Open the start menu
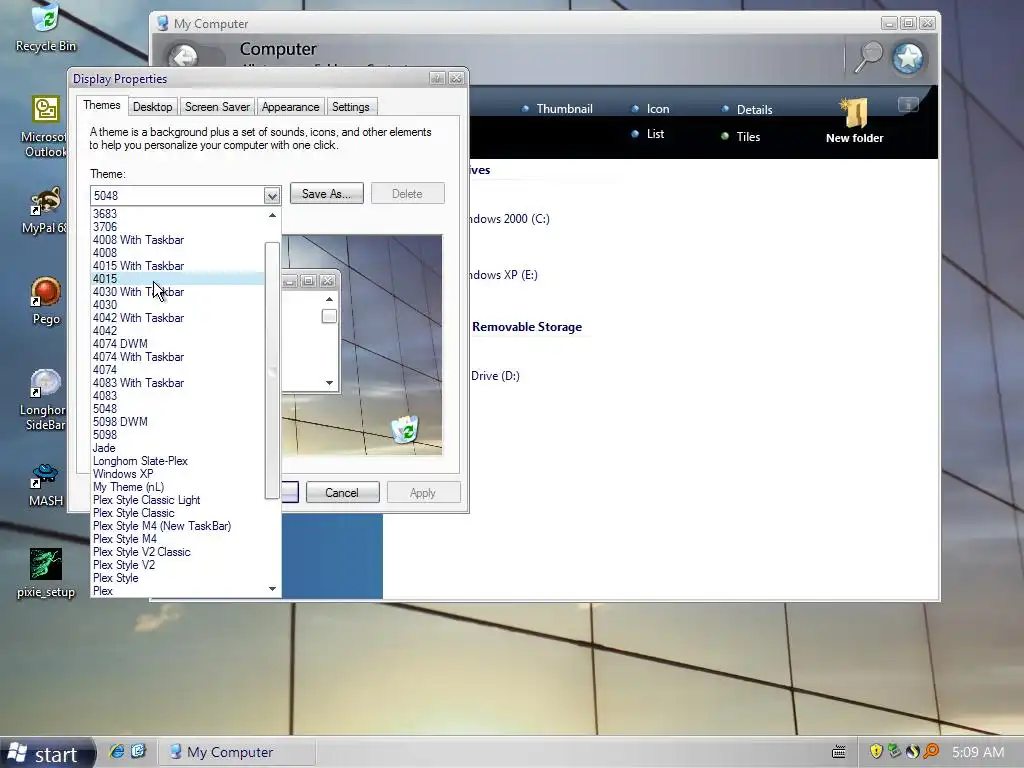 pos(48,753)
